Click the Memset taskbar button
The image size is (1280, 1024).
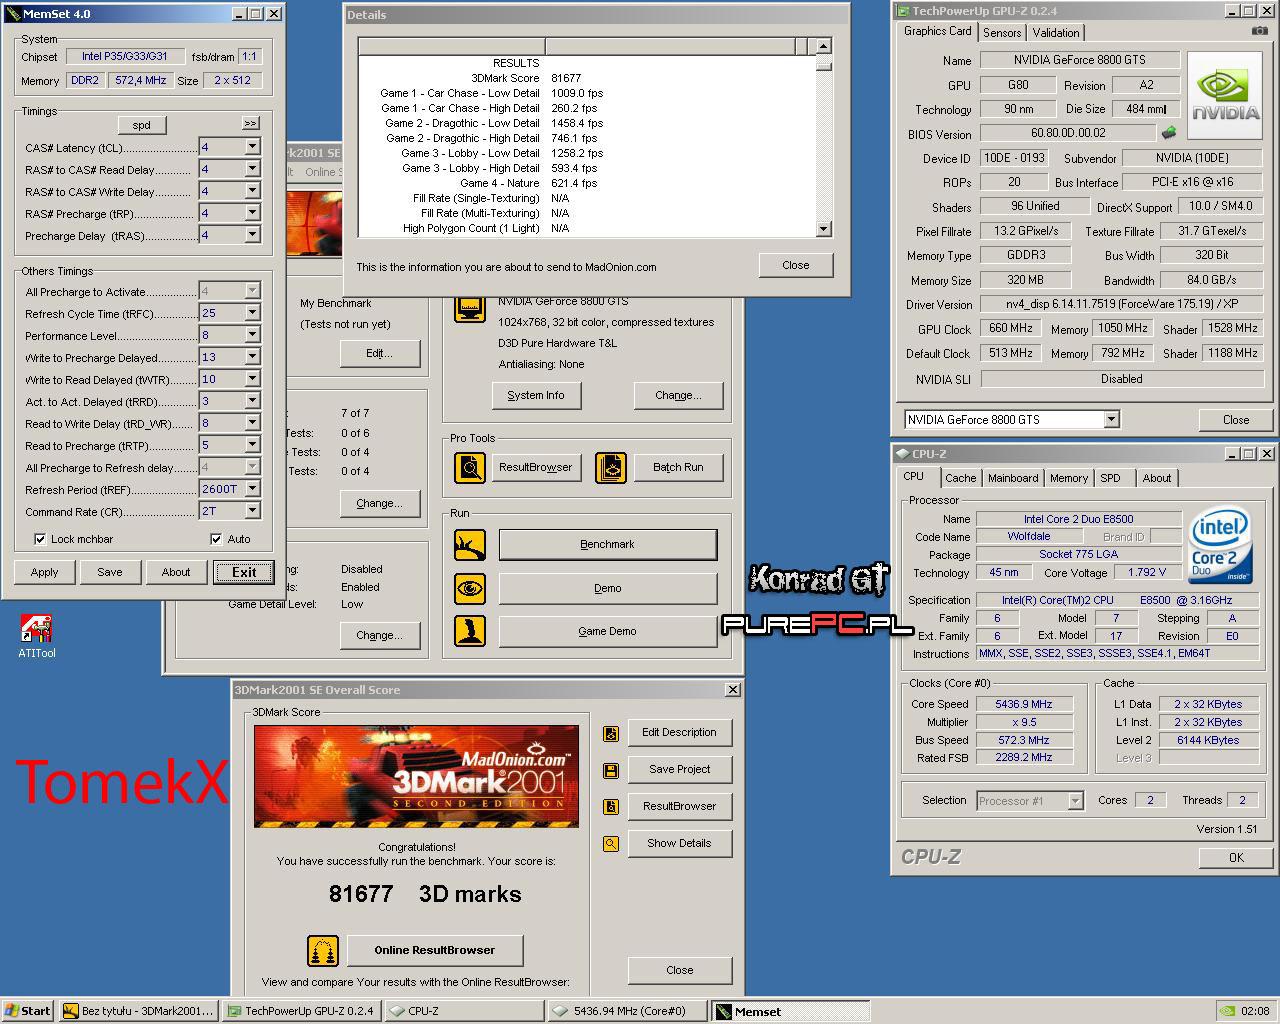click(x=791, y=1011)
